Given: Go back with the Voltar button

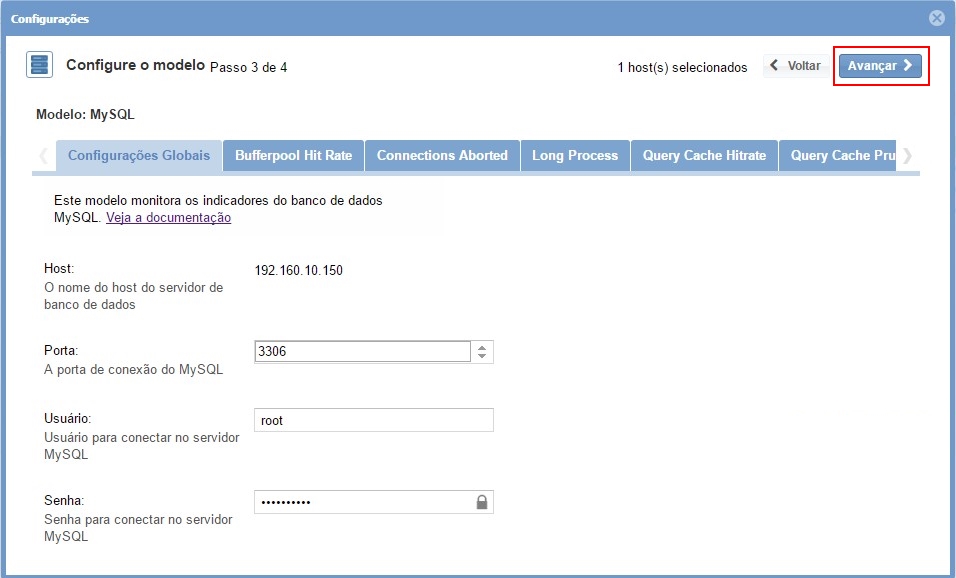Looking at the screenshot, I should point(796,66).
